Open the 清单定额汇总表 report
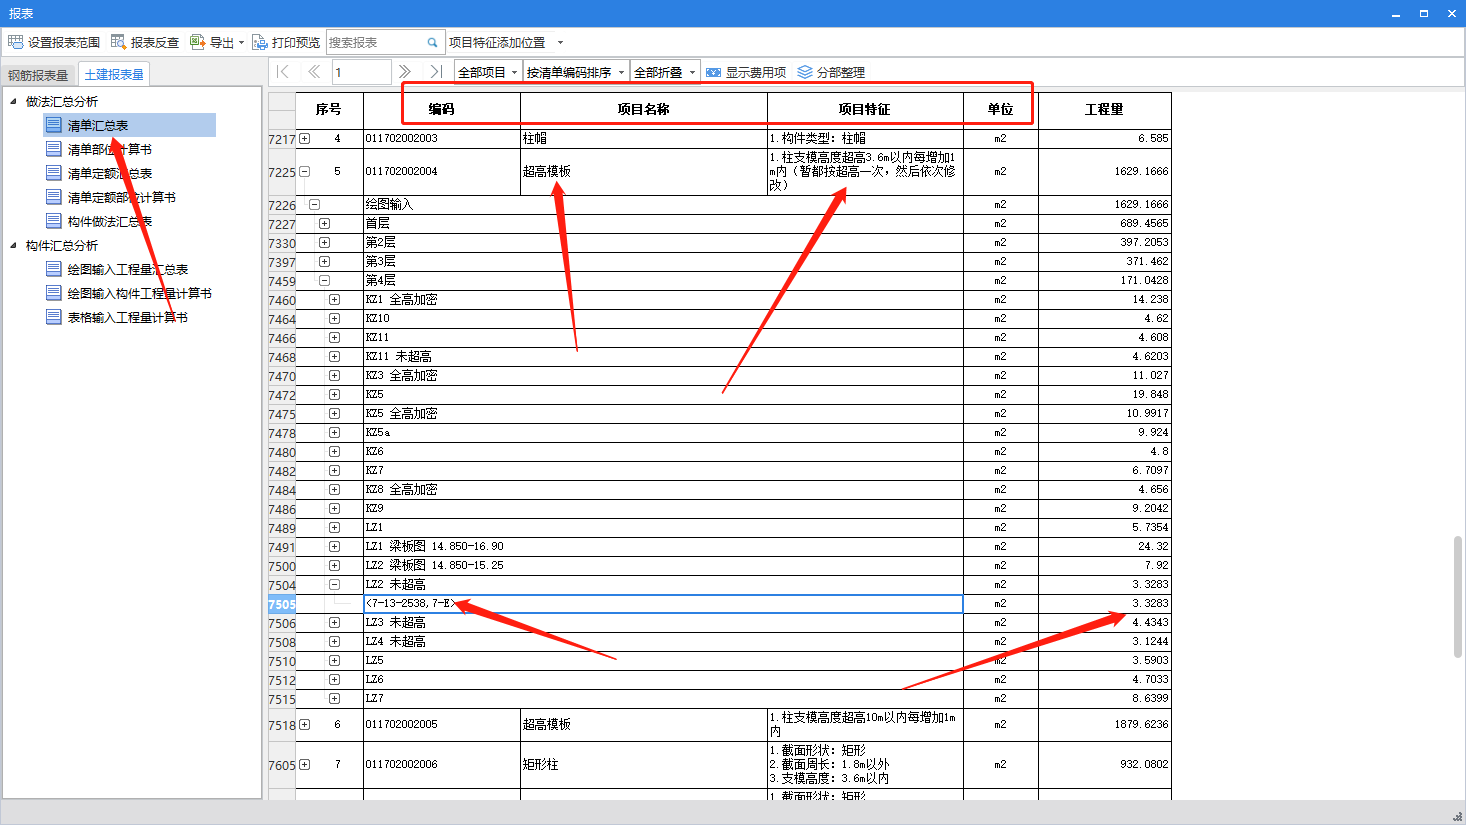 (110, 173)
